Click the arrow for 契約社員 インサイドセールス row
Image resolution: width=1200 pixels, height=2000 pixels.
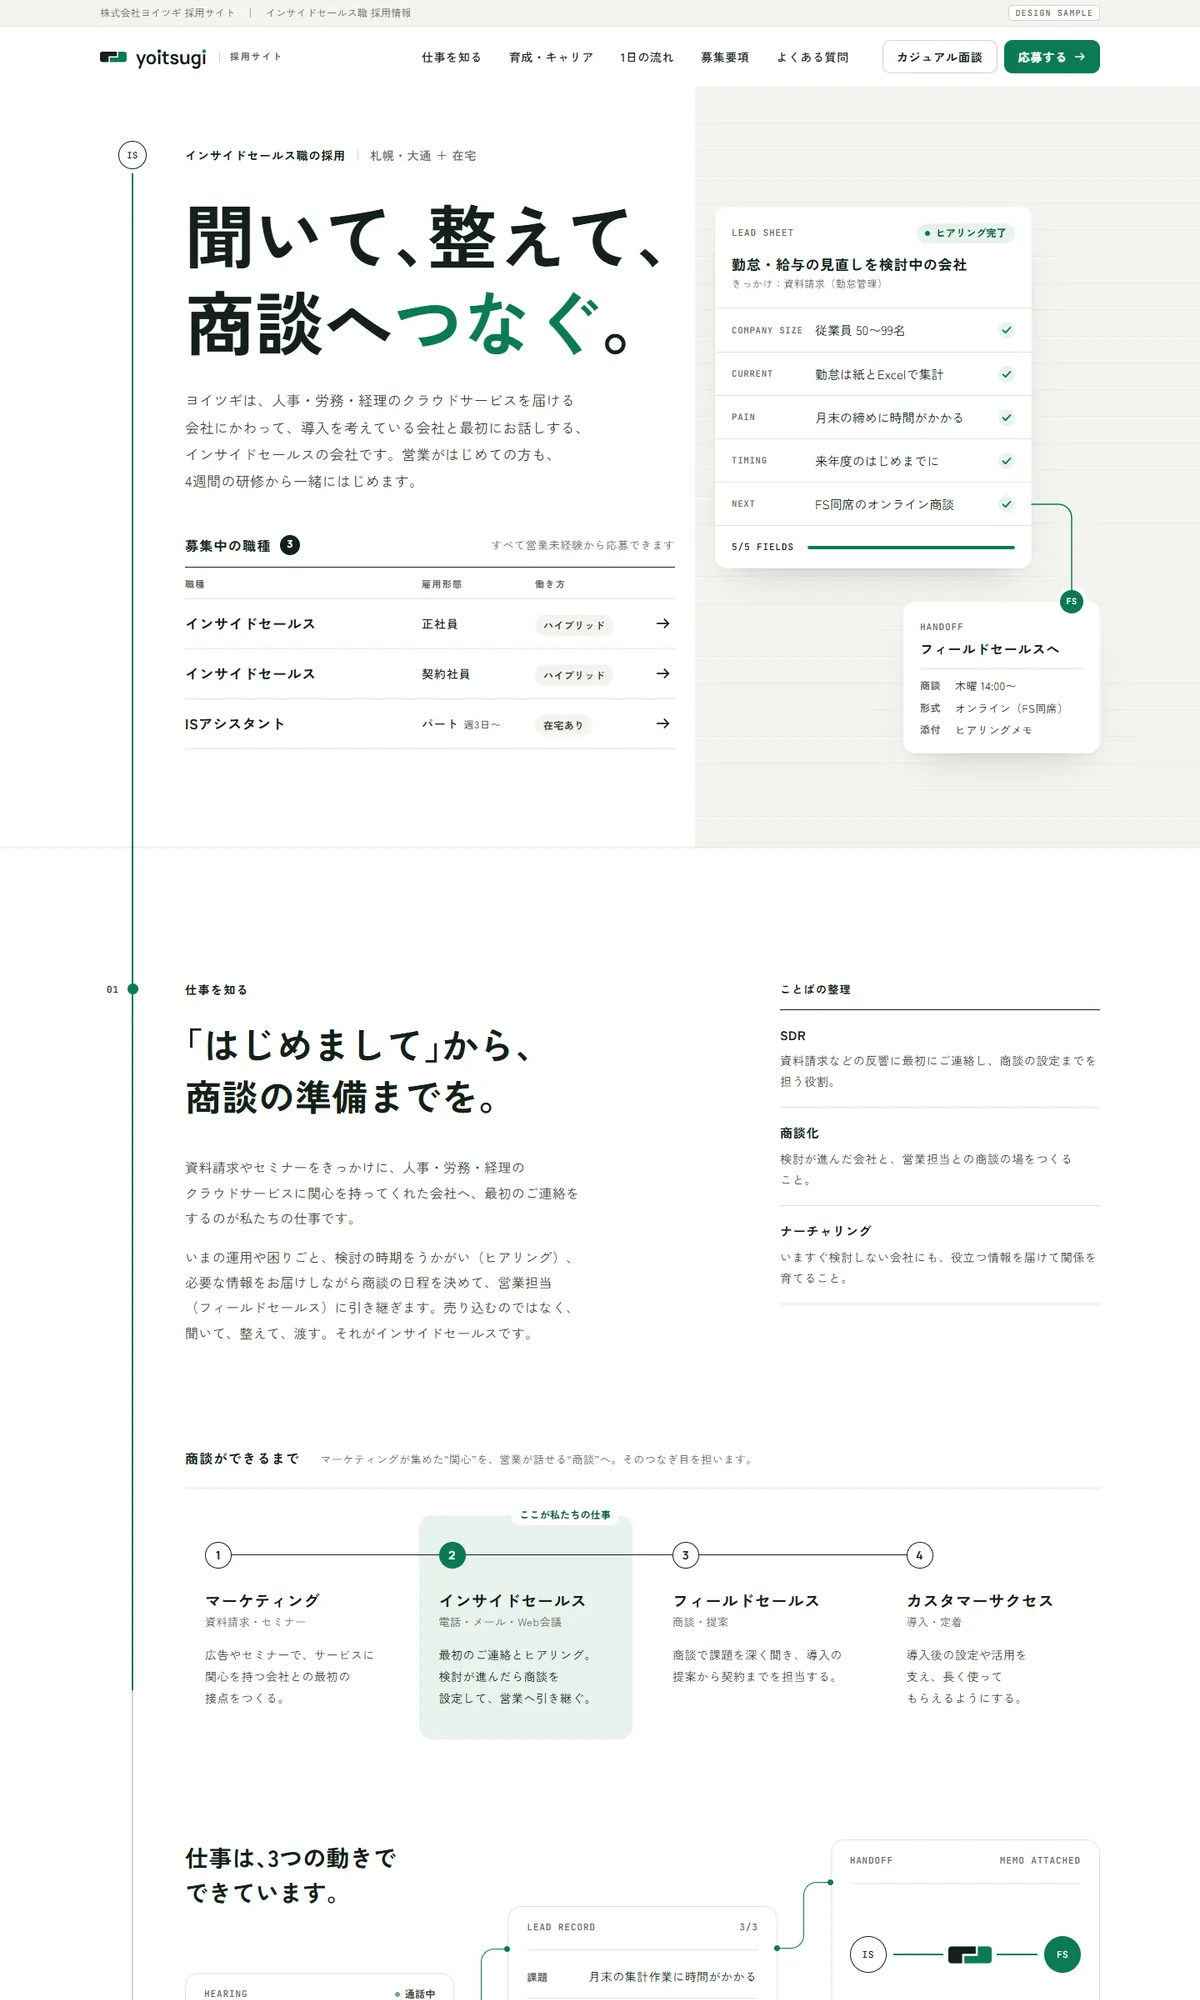click(x=662, y=674)
